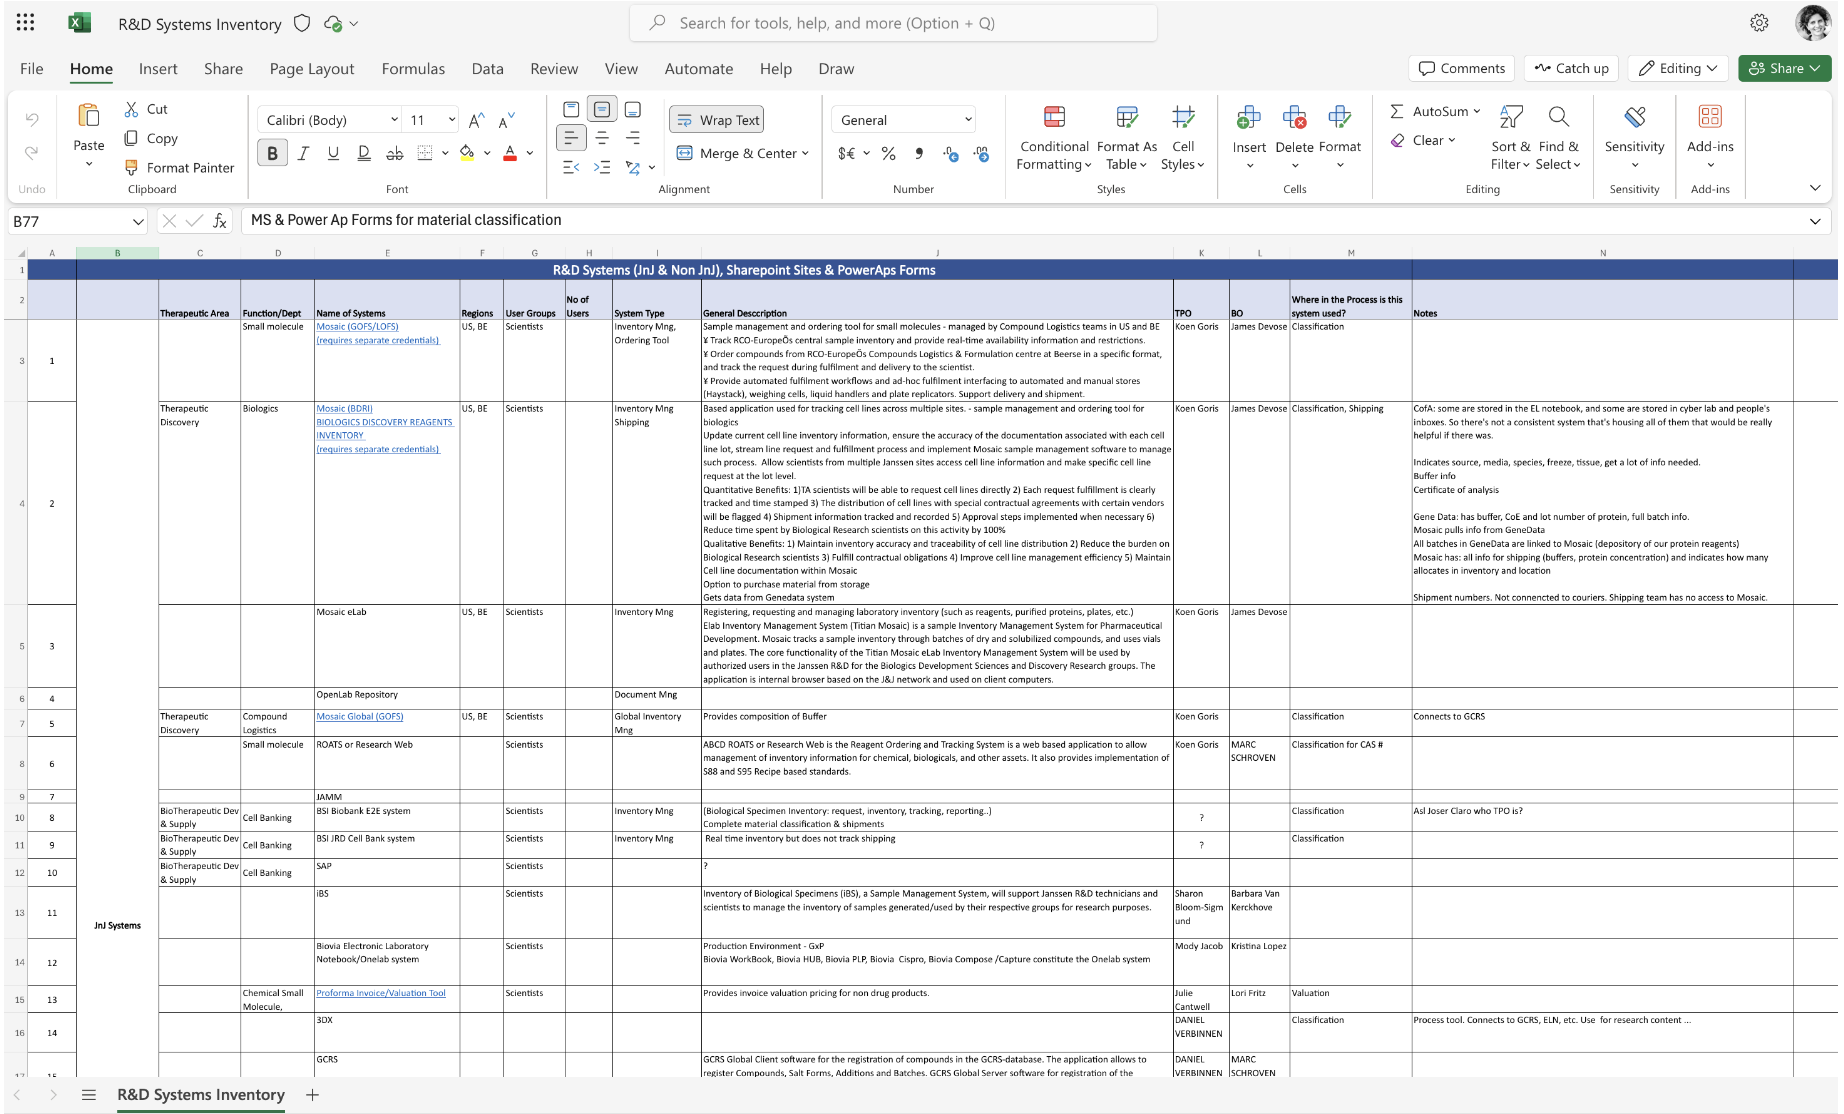This screenshot has height=1114, width=1844.
Task: Open the Name Box dropdown arrow
Action: click(138, 221)
